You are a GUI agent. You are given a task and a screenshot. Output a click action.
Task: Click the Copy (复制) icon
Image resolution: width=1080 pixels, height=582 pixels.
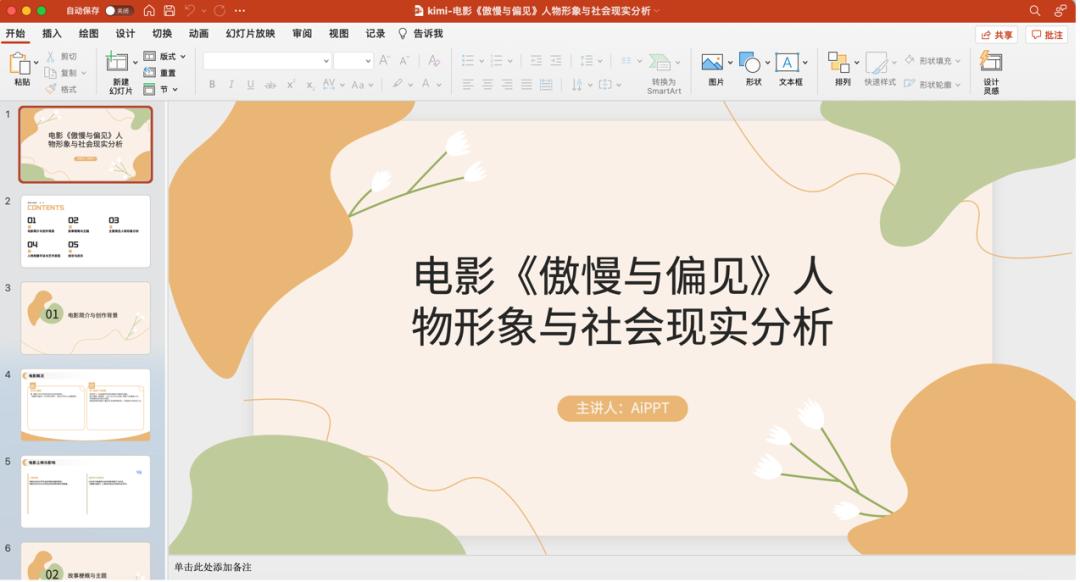click(x=50, y=73)
